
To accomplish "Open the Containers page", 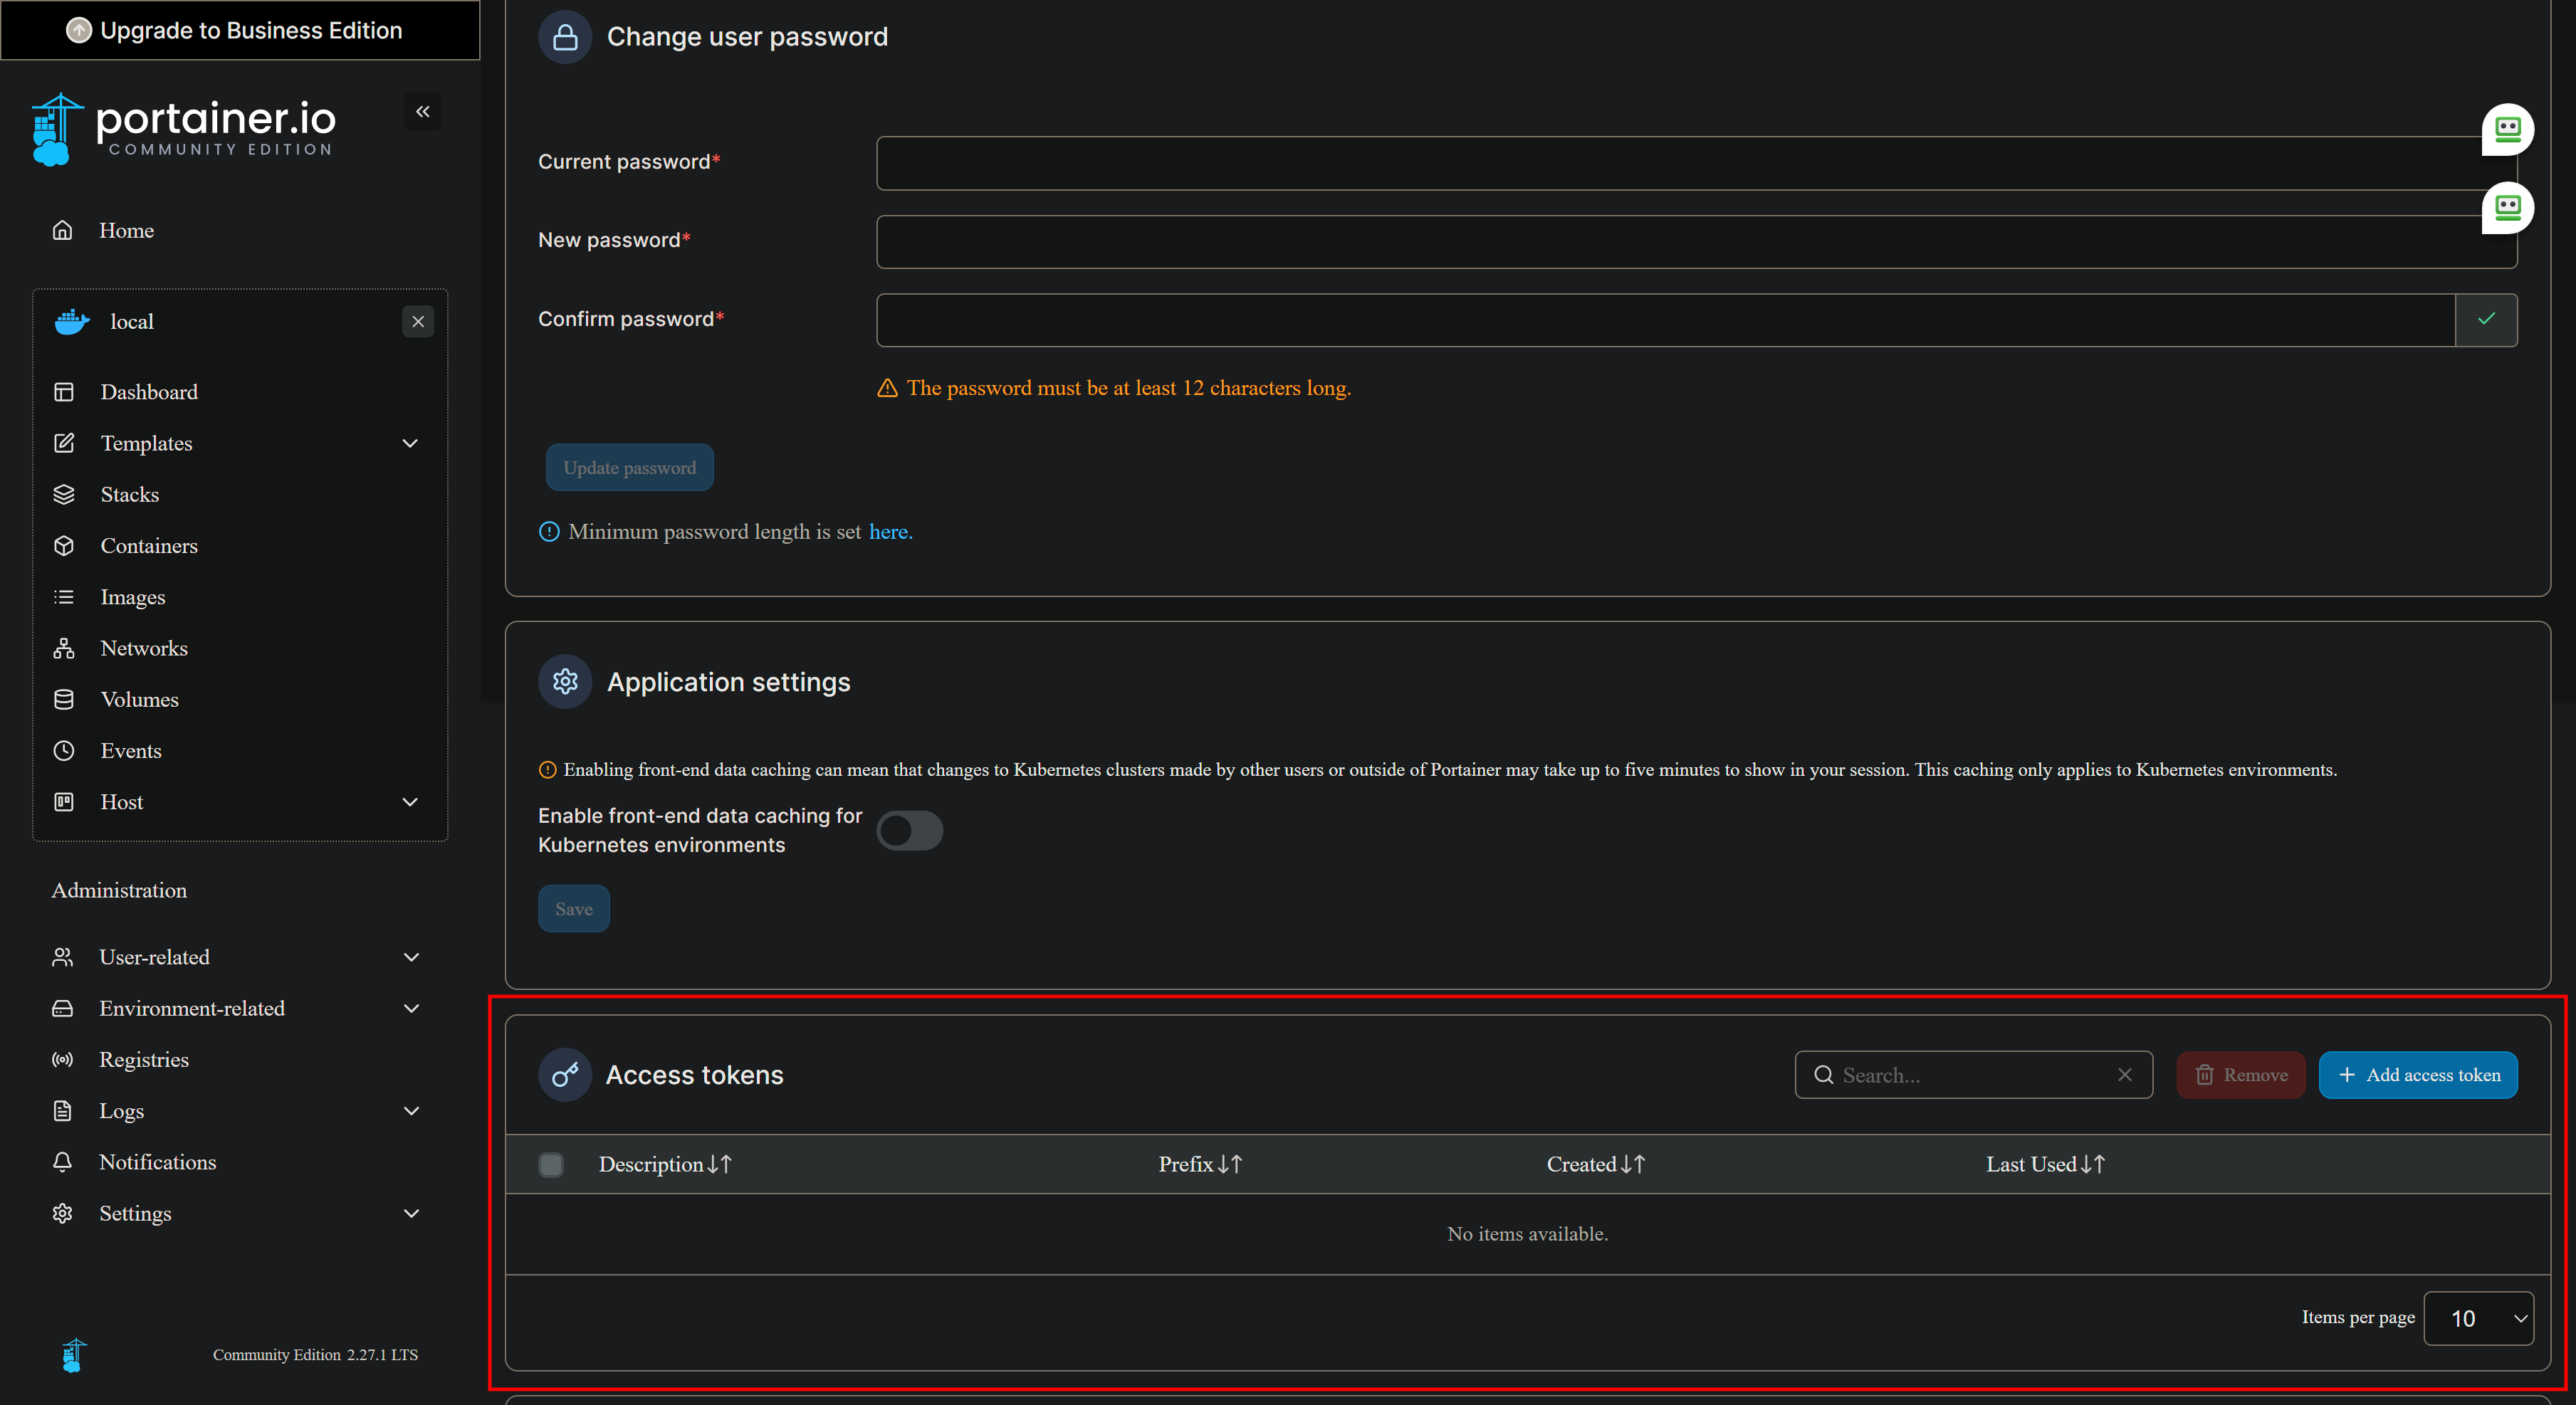I will point(149,546).
